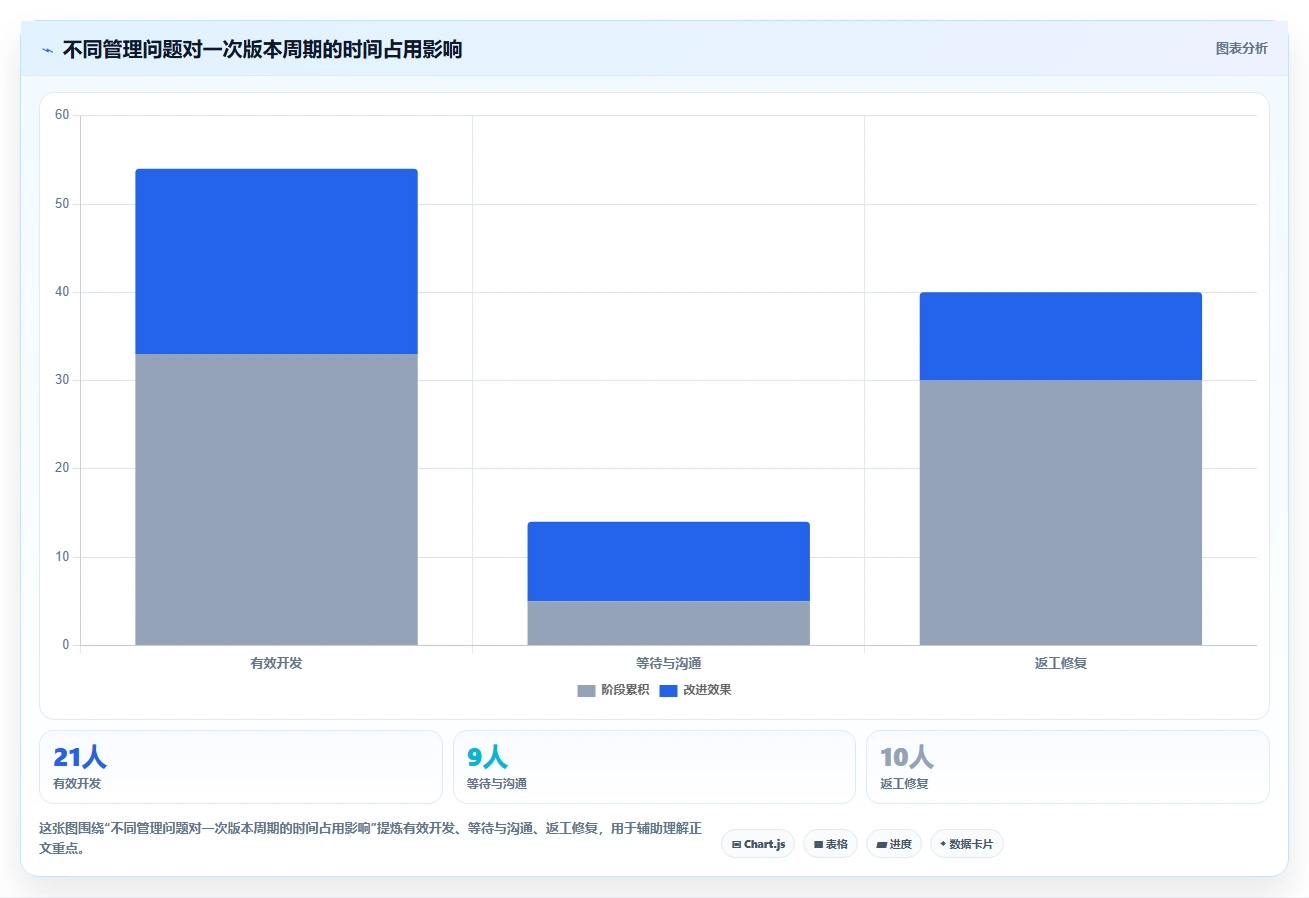Select the blue segment of the 有效开发 bar
The image size is (1309, 898).
276,261
